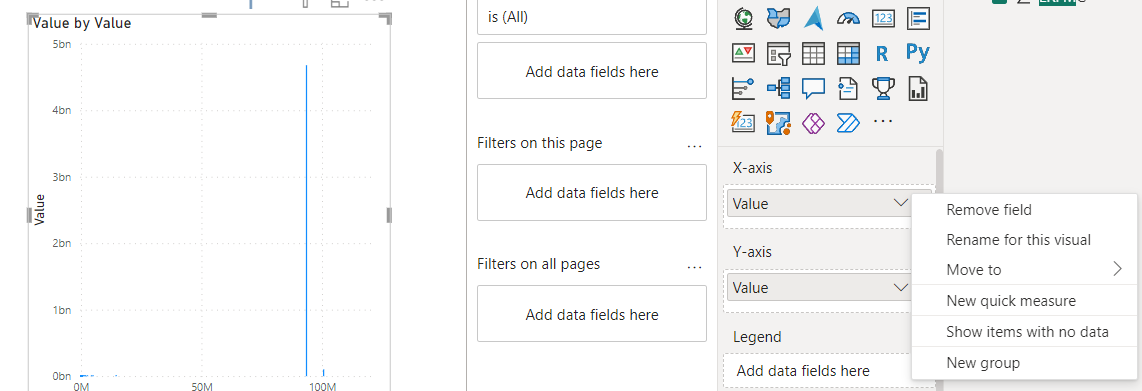Choose the Power Automate visual
Viewport: 1142px width, 391px height.
click(x=848, y=123)
